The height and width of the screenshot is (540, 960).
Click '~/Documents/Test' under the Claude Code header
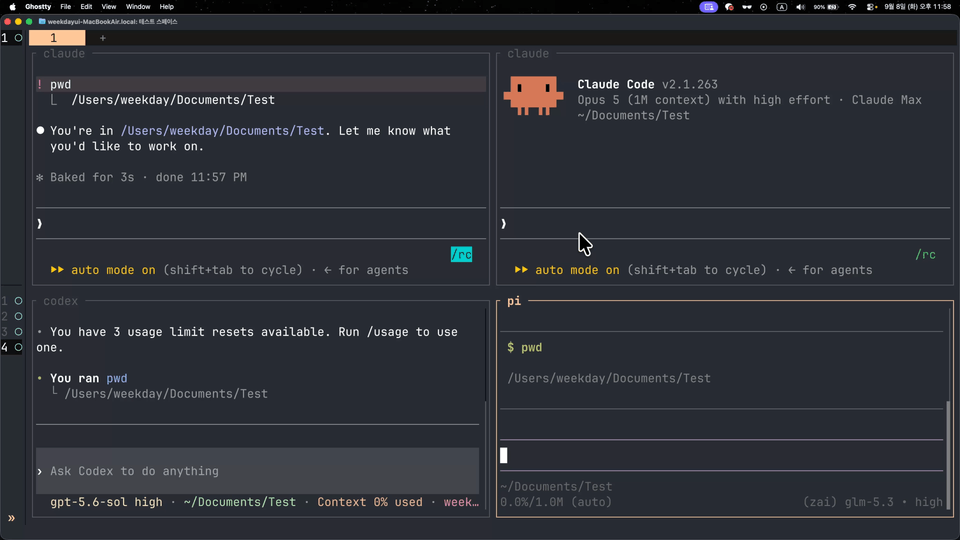pyautogui.click(x=633, y=115)
